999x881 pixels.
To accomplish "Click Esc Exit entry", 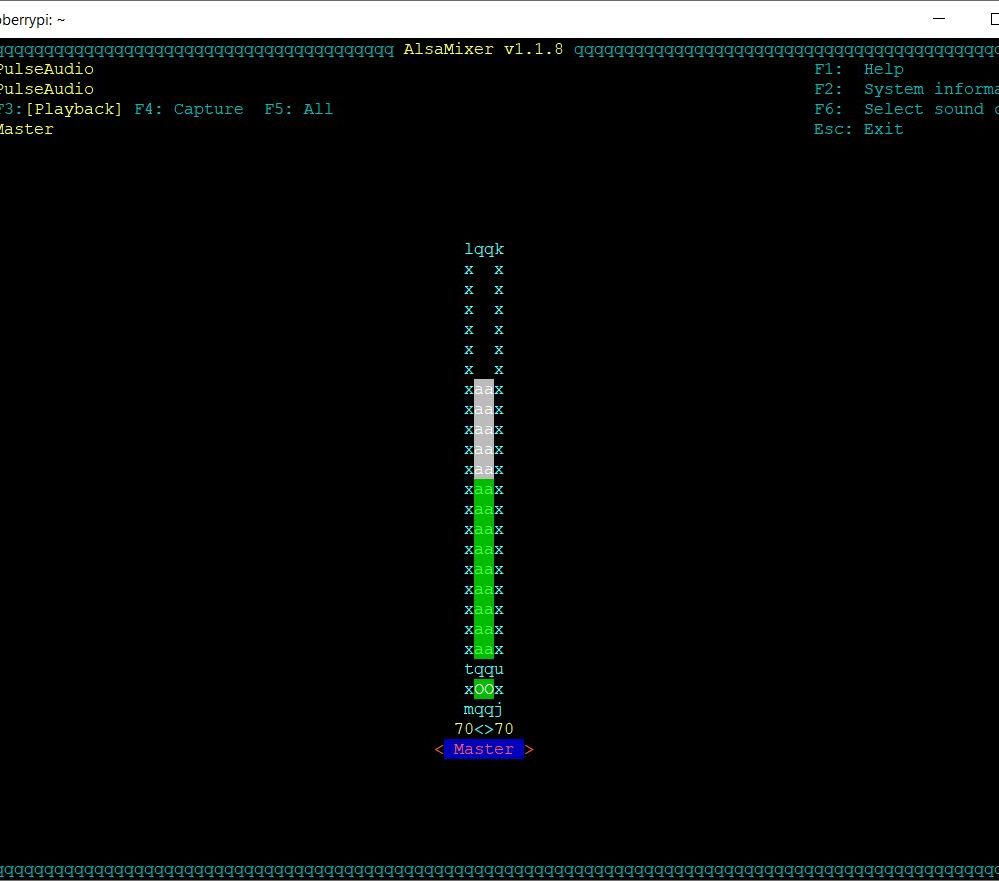I will point(859,129).
